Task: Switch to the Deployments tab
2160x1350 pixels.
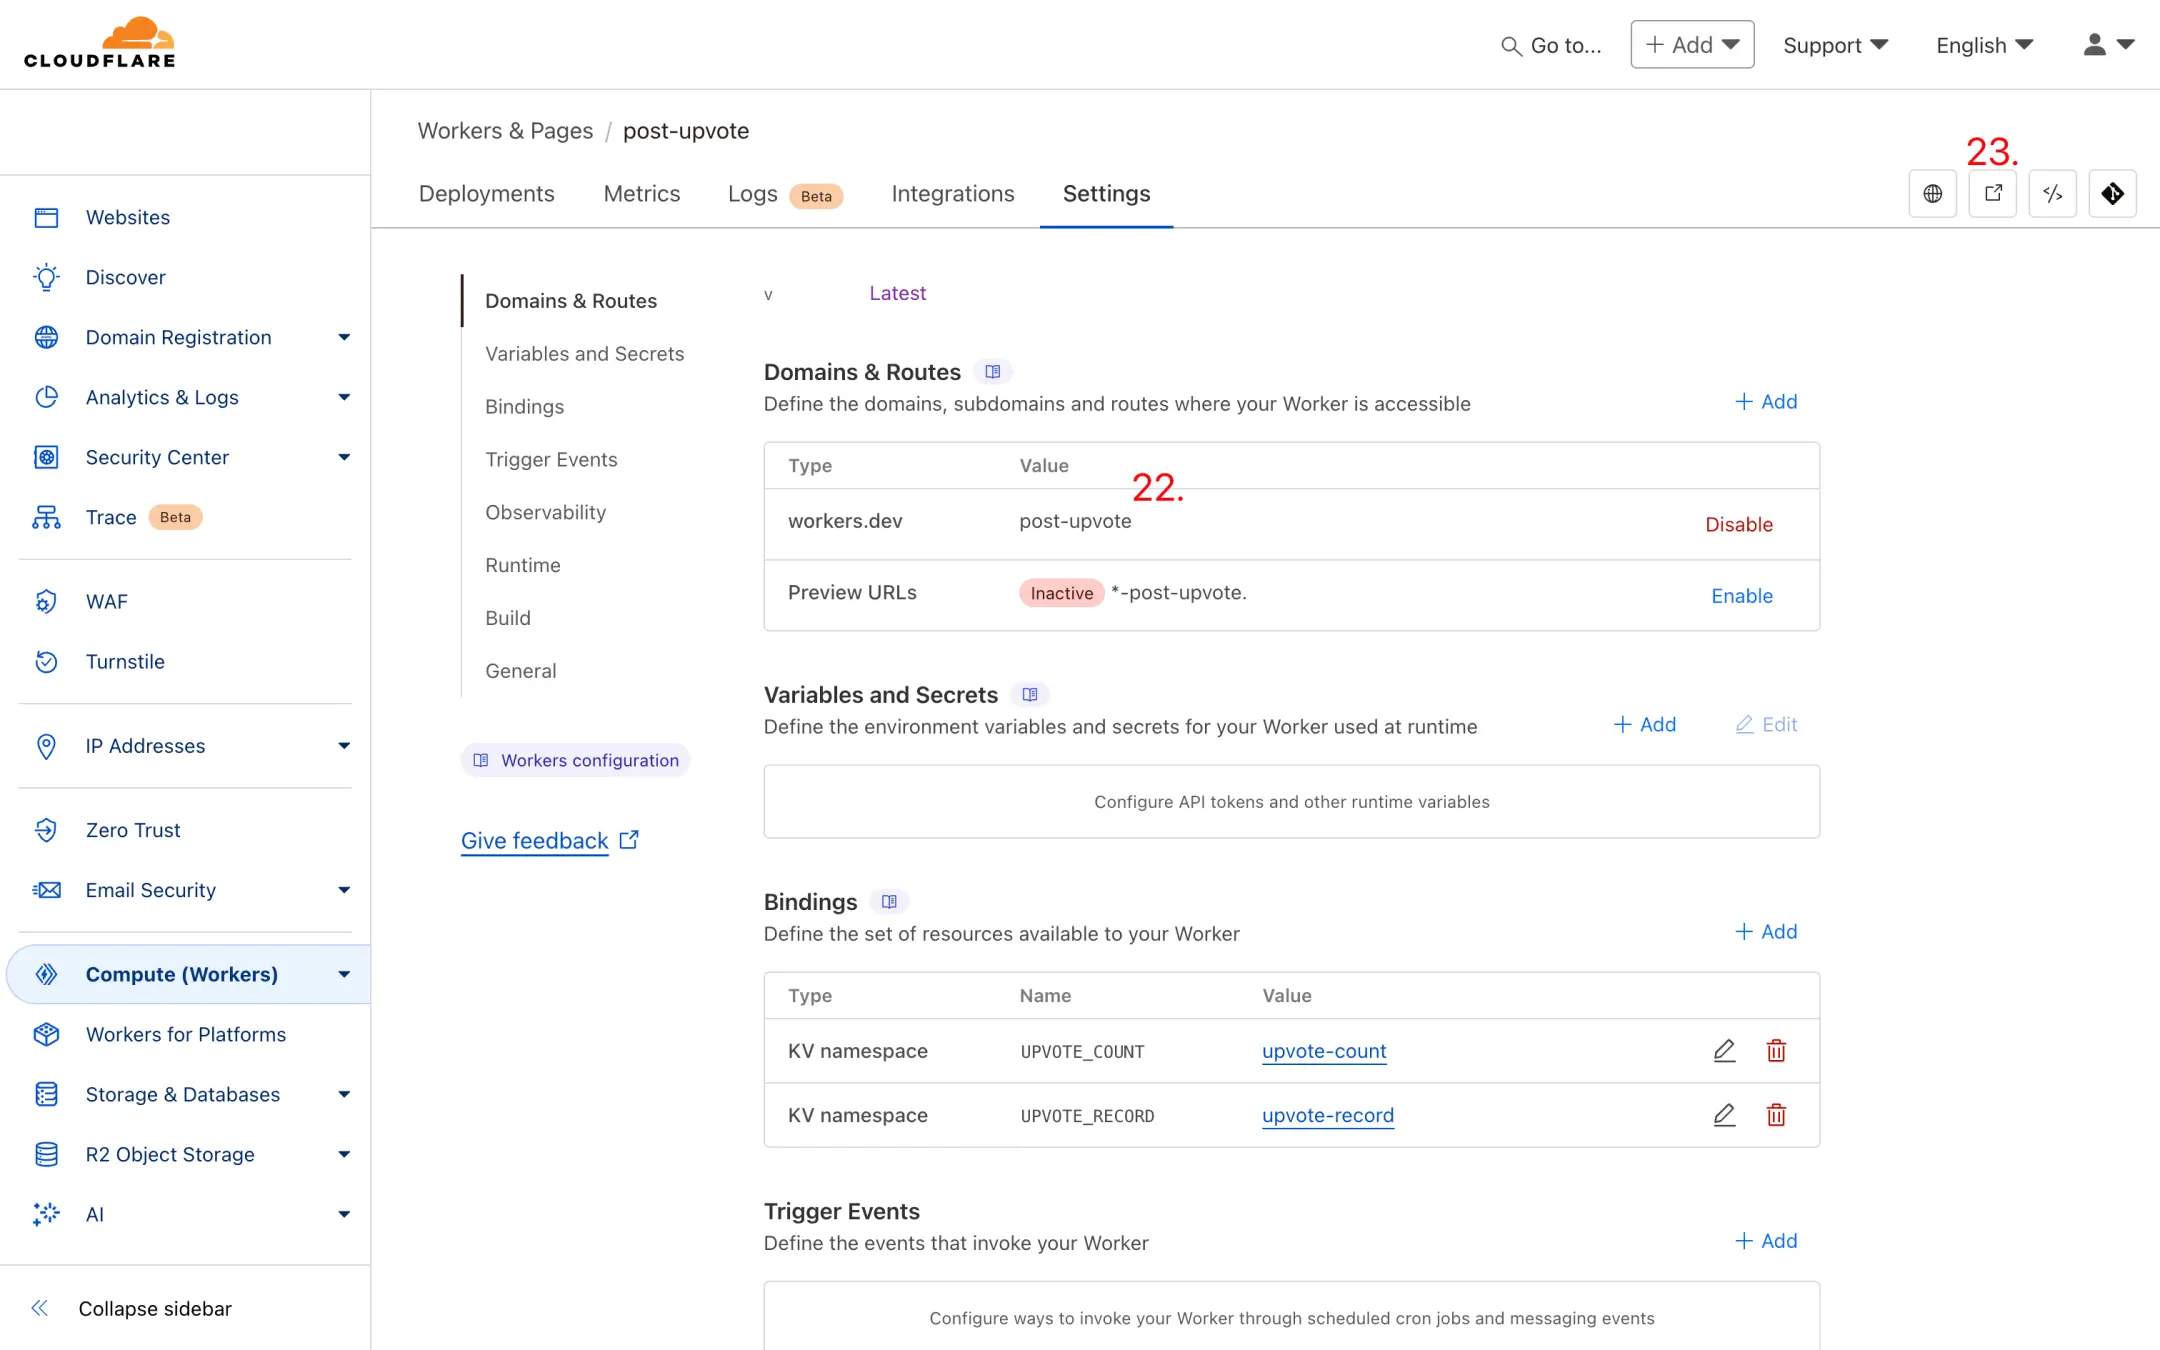Action: [486, 193]
